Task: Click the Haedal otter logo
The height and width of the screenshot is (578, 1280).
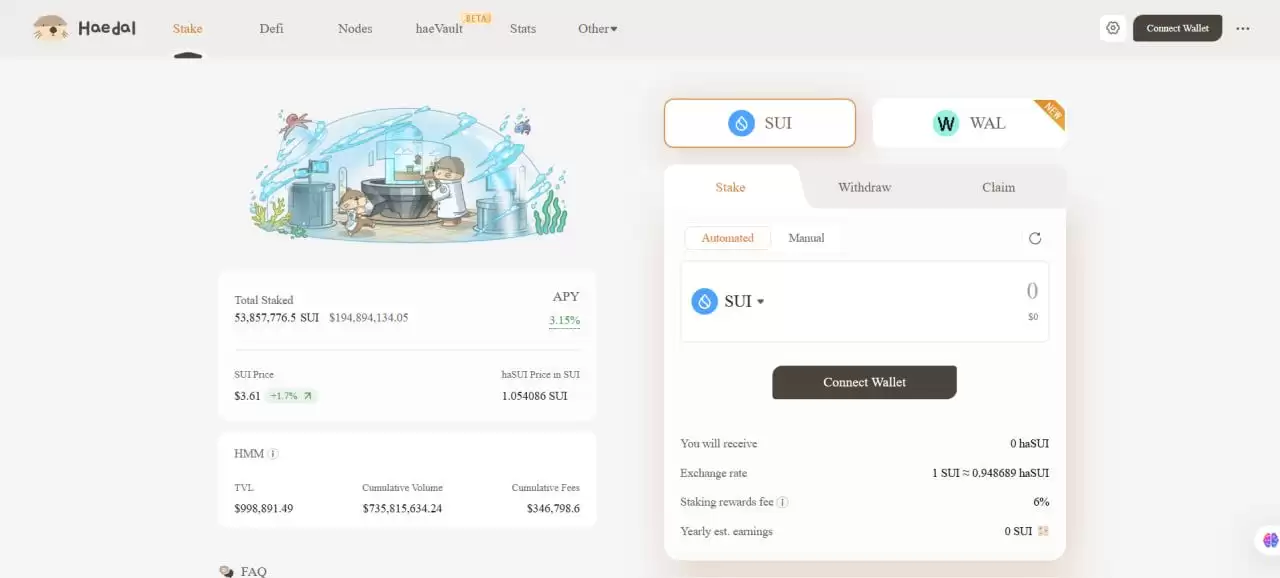Action: (x=50, y=28)
